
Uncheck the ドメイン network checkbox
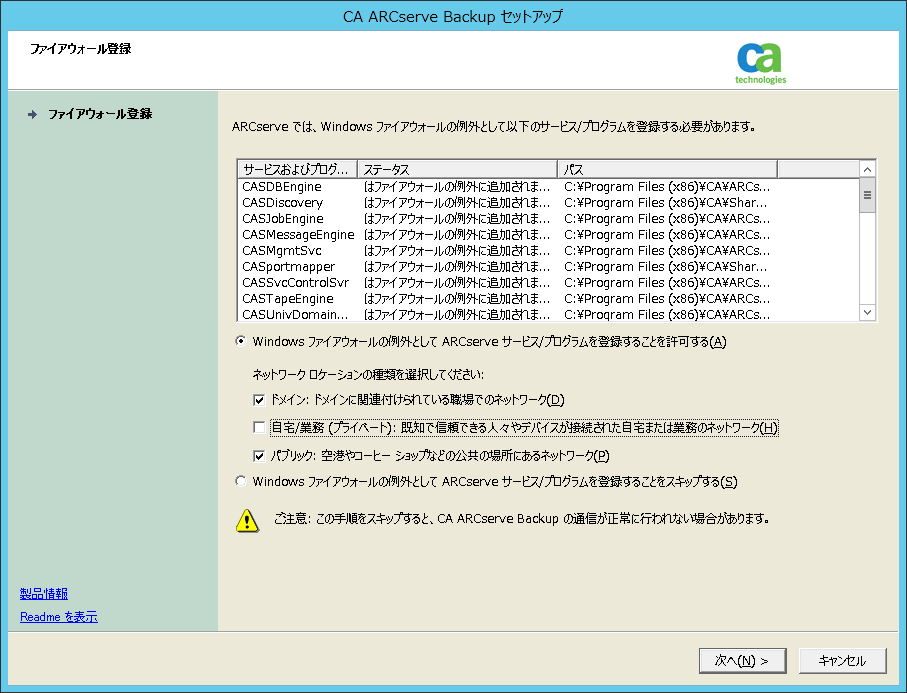(x=259, y=400)
